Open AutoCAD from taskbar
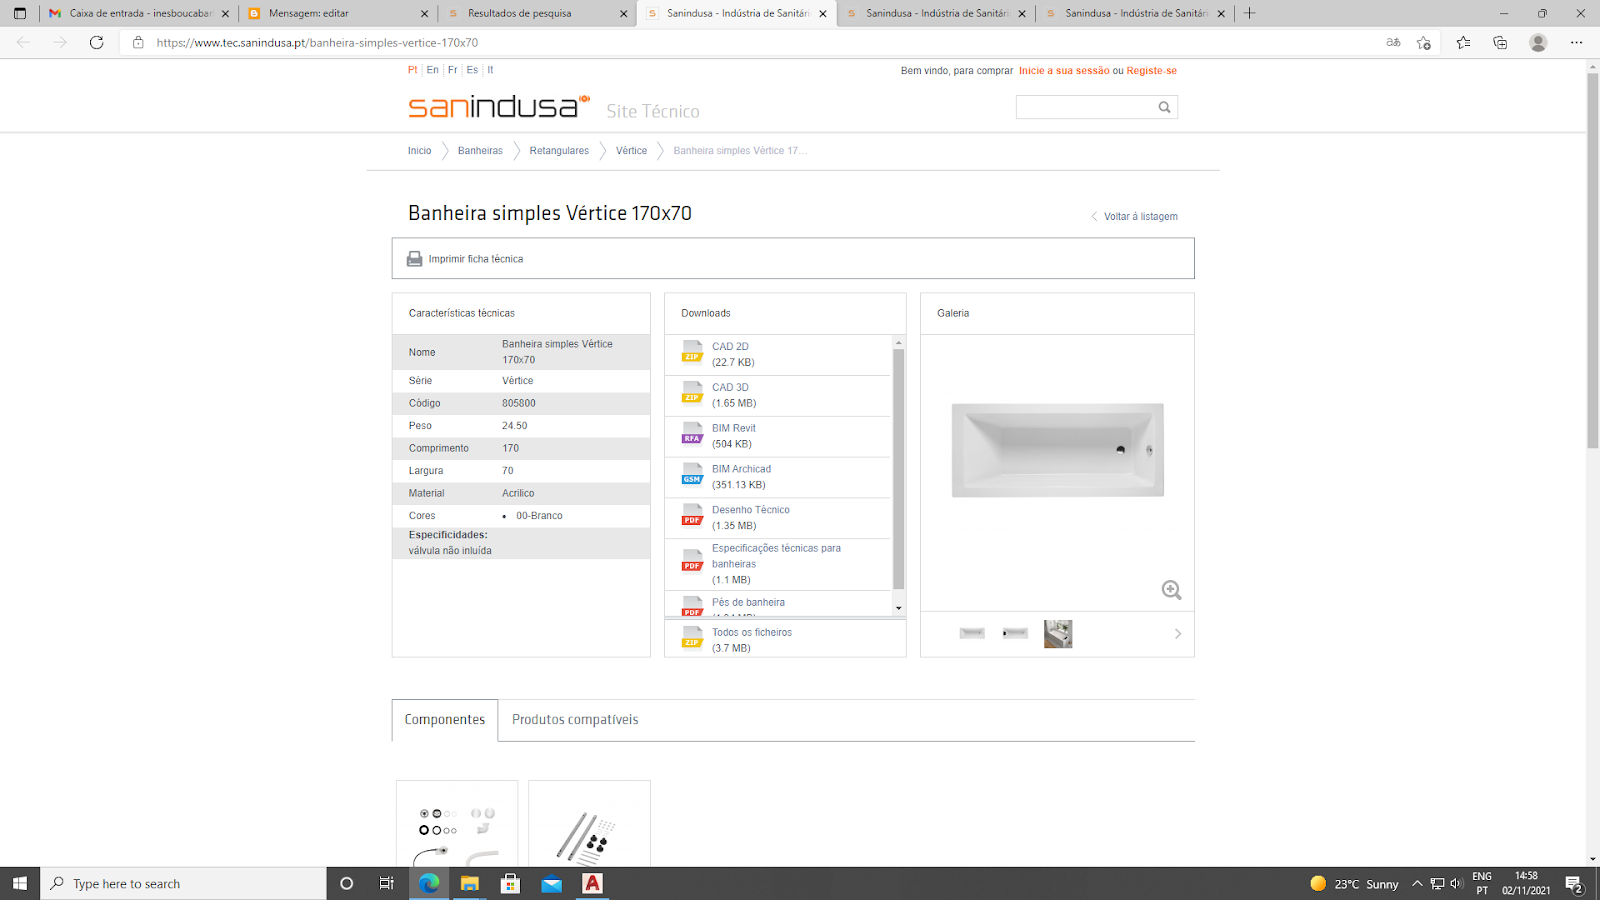This screenshot has height=900, width=1600. tap(592, 883)
